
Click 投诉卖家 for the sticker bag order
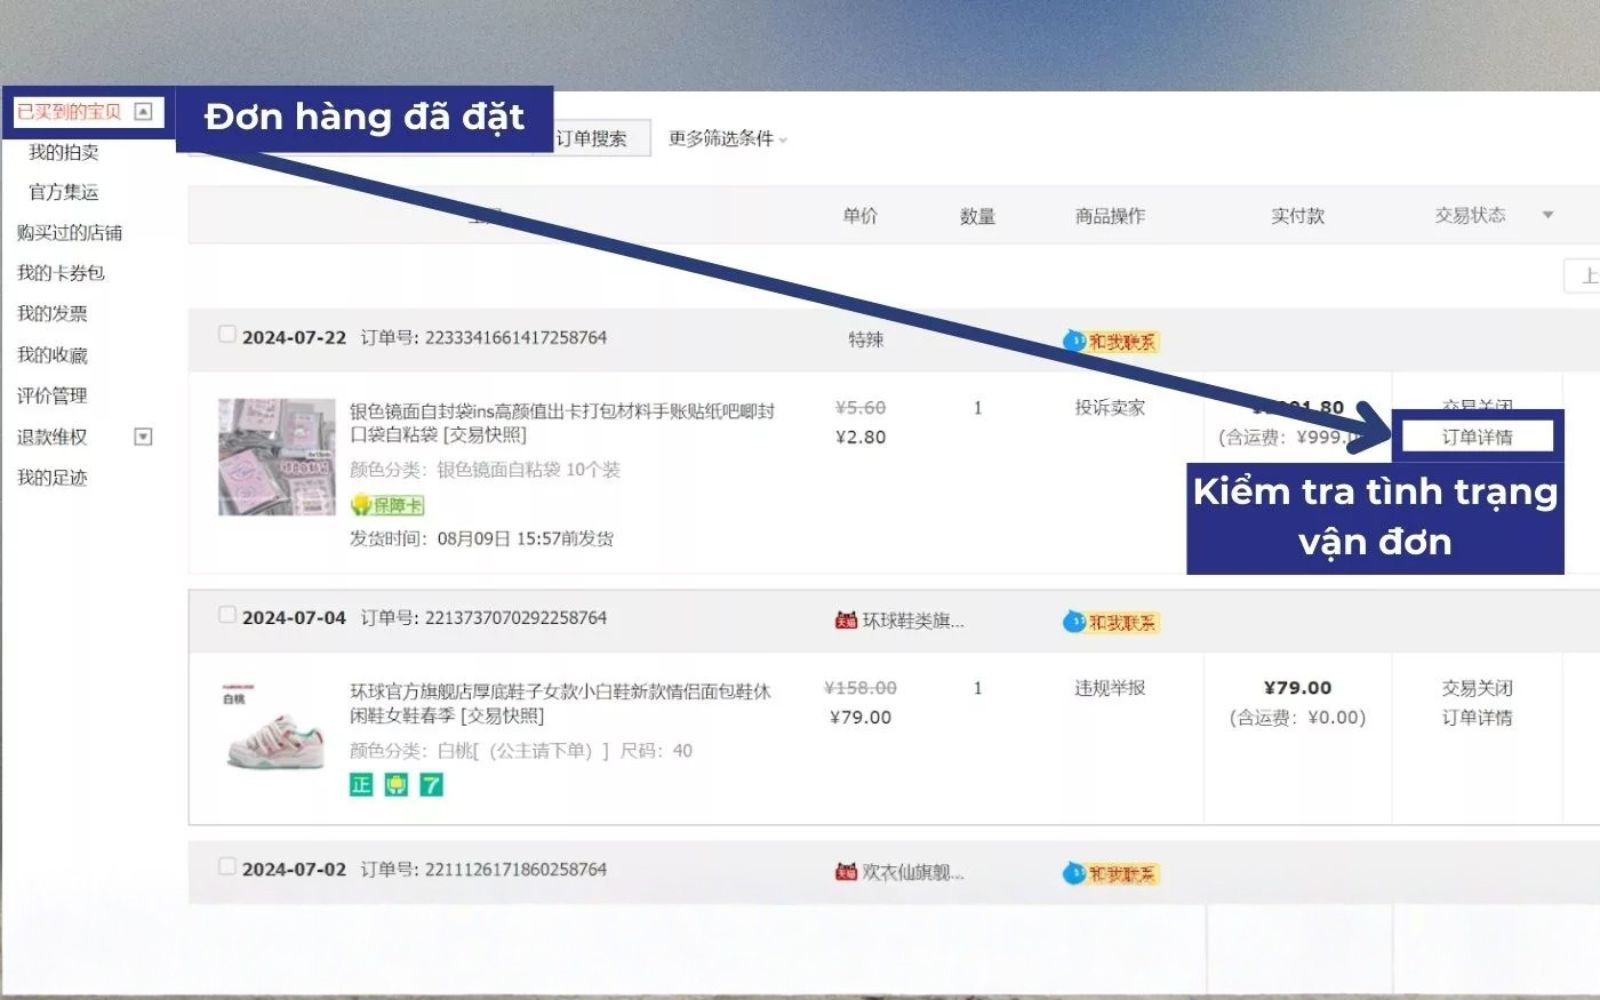click(1110, 407)
